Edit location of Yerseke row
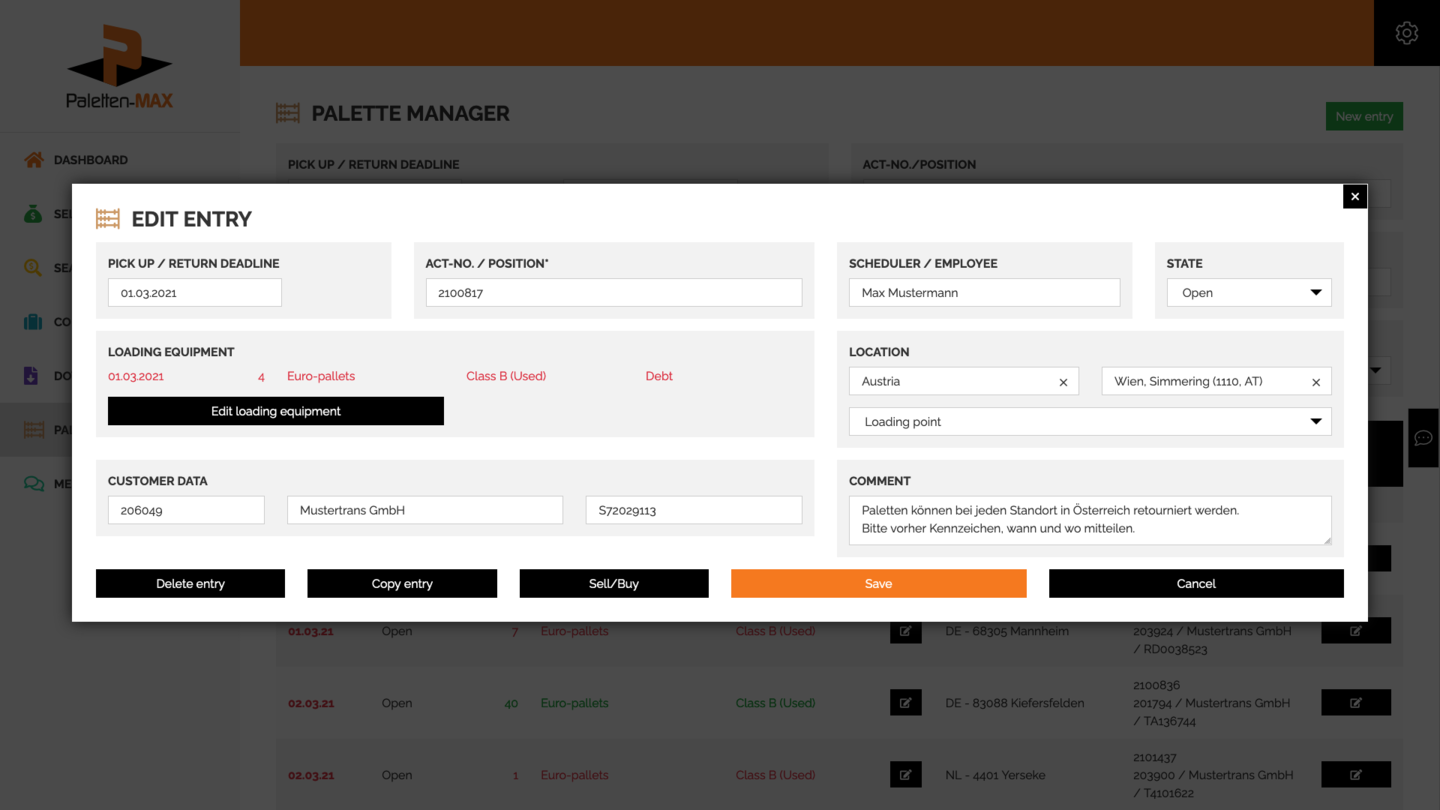Image resolution: width=1440 pixels, height=810 pixels. [905, 775]
